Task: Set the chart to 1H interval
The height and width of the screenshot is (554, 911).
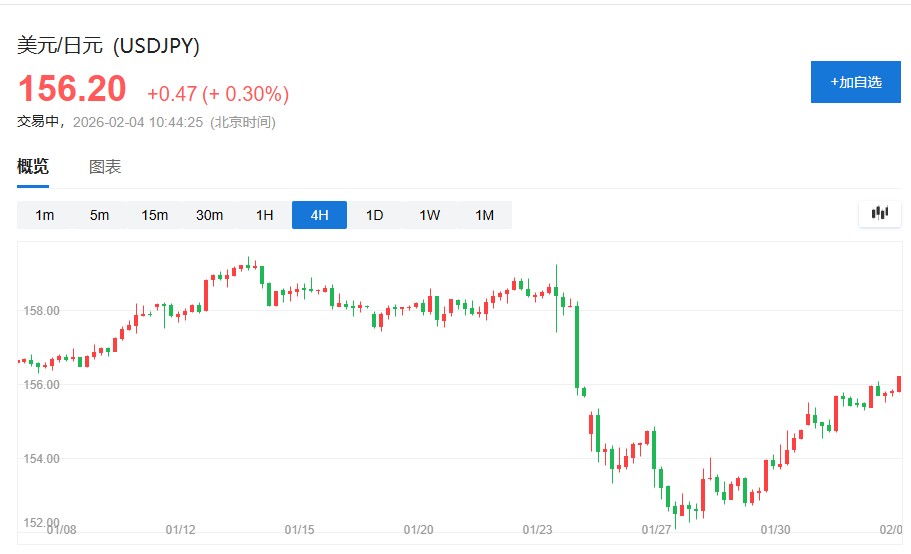Action: 264,215
